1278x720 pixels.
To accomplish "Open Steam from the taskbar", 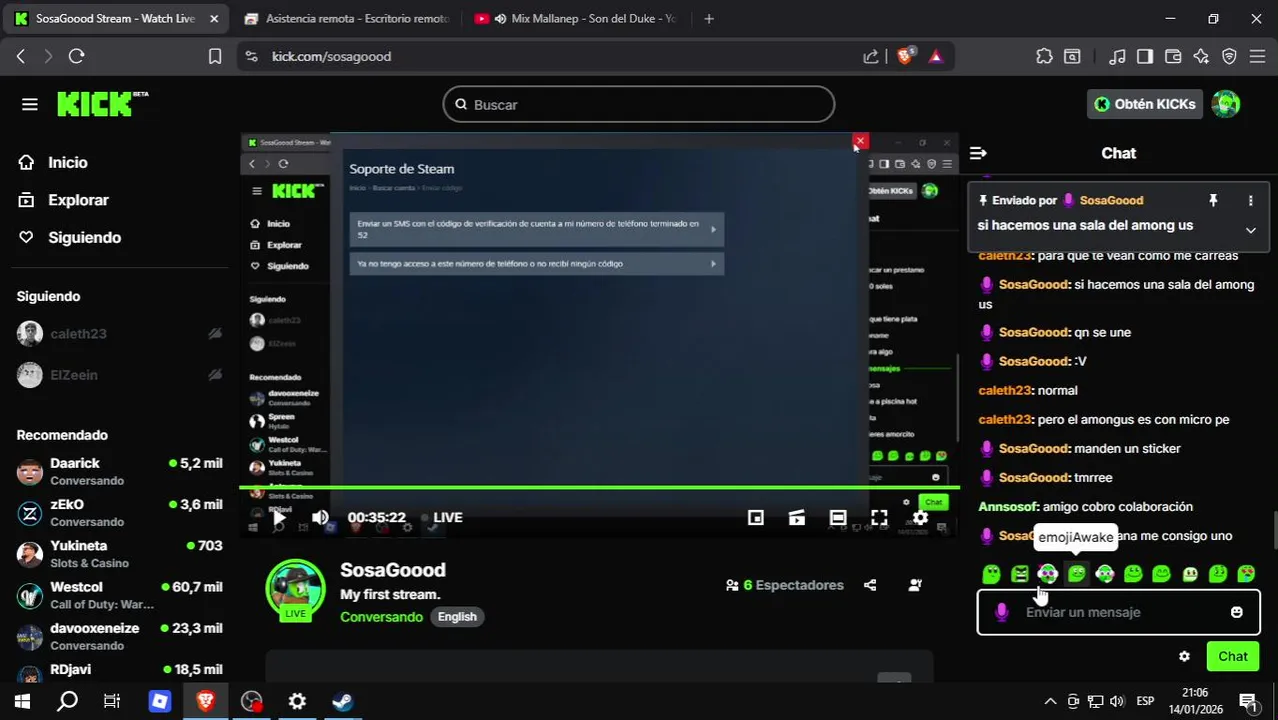I will click(343, 701).
